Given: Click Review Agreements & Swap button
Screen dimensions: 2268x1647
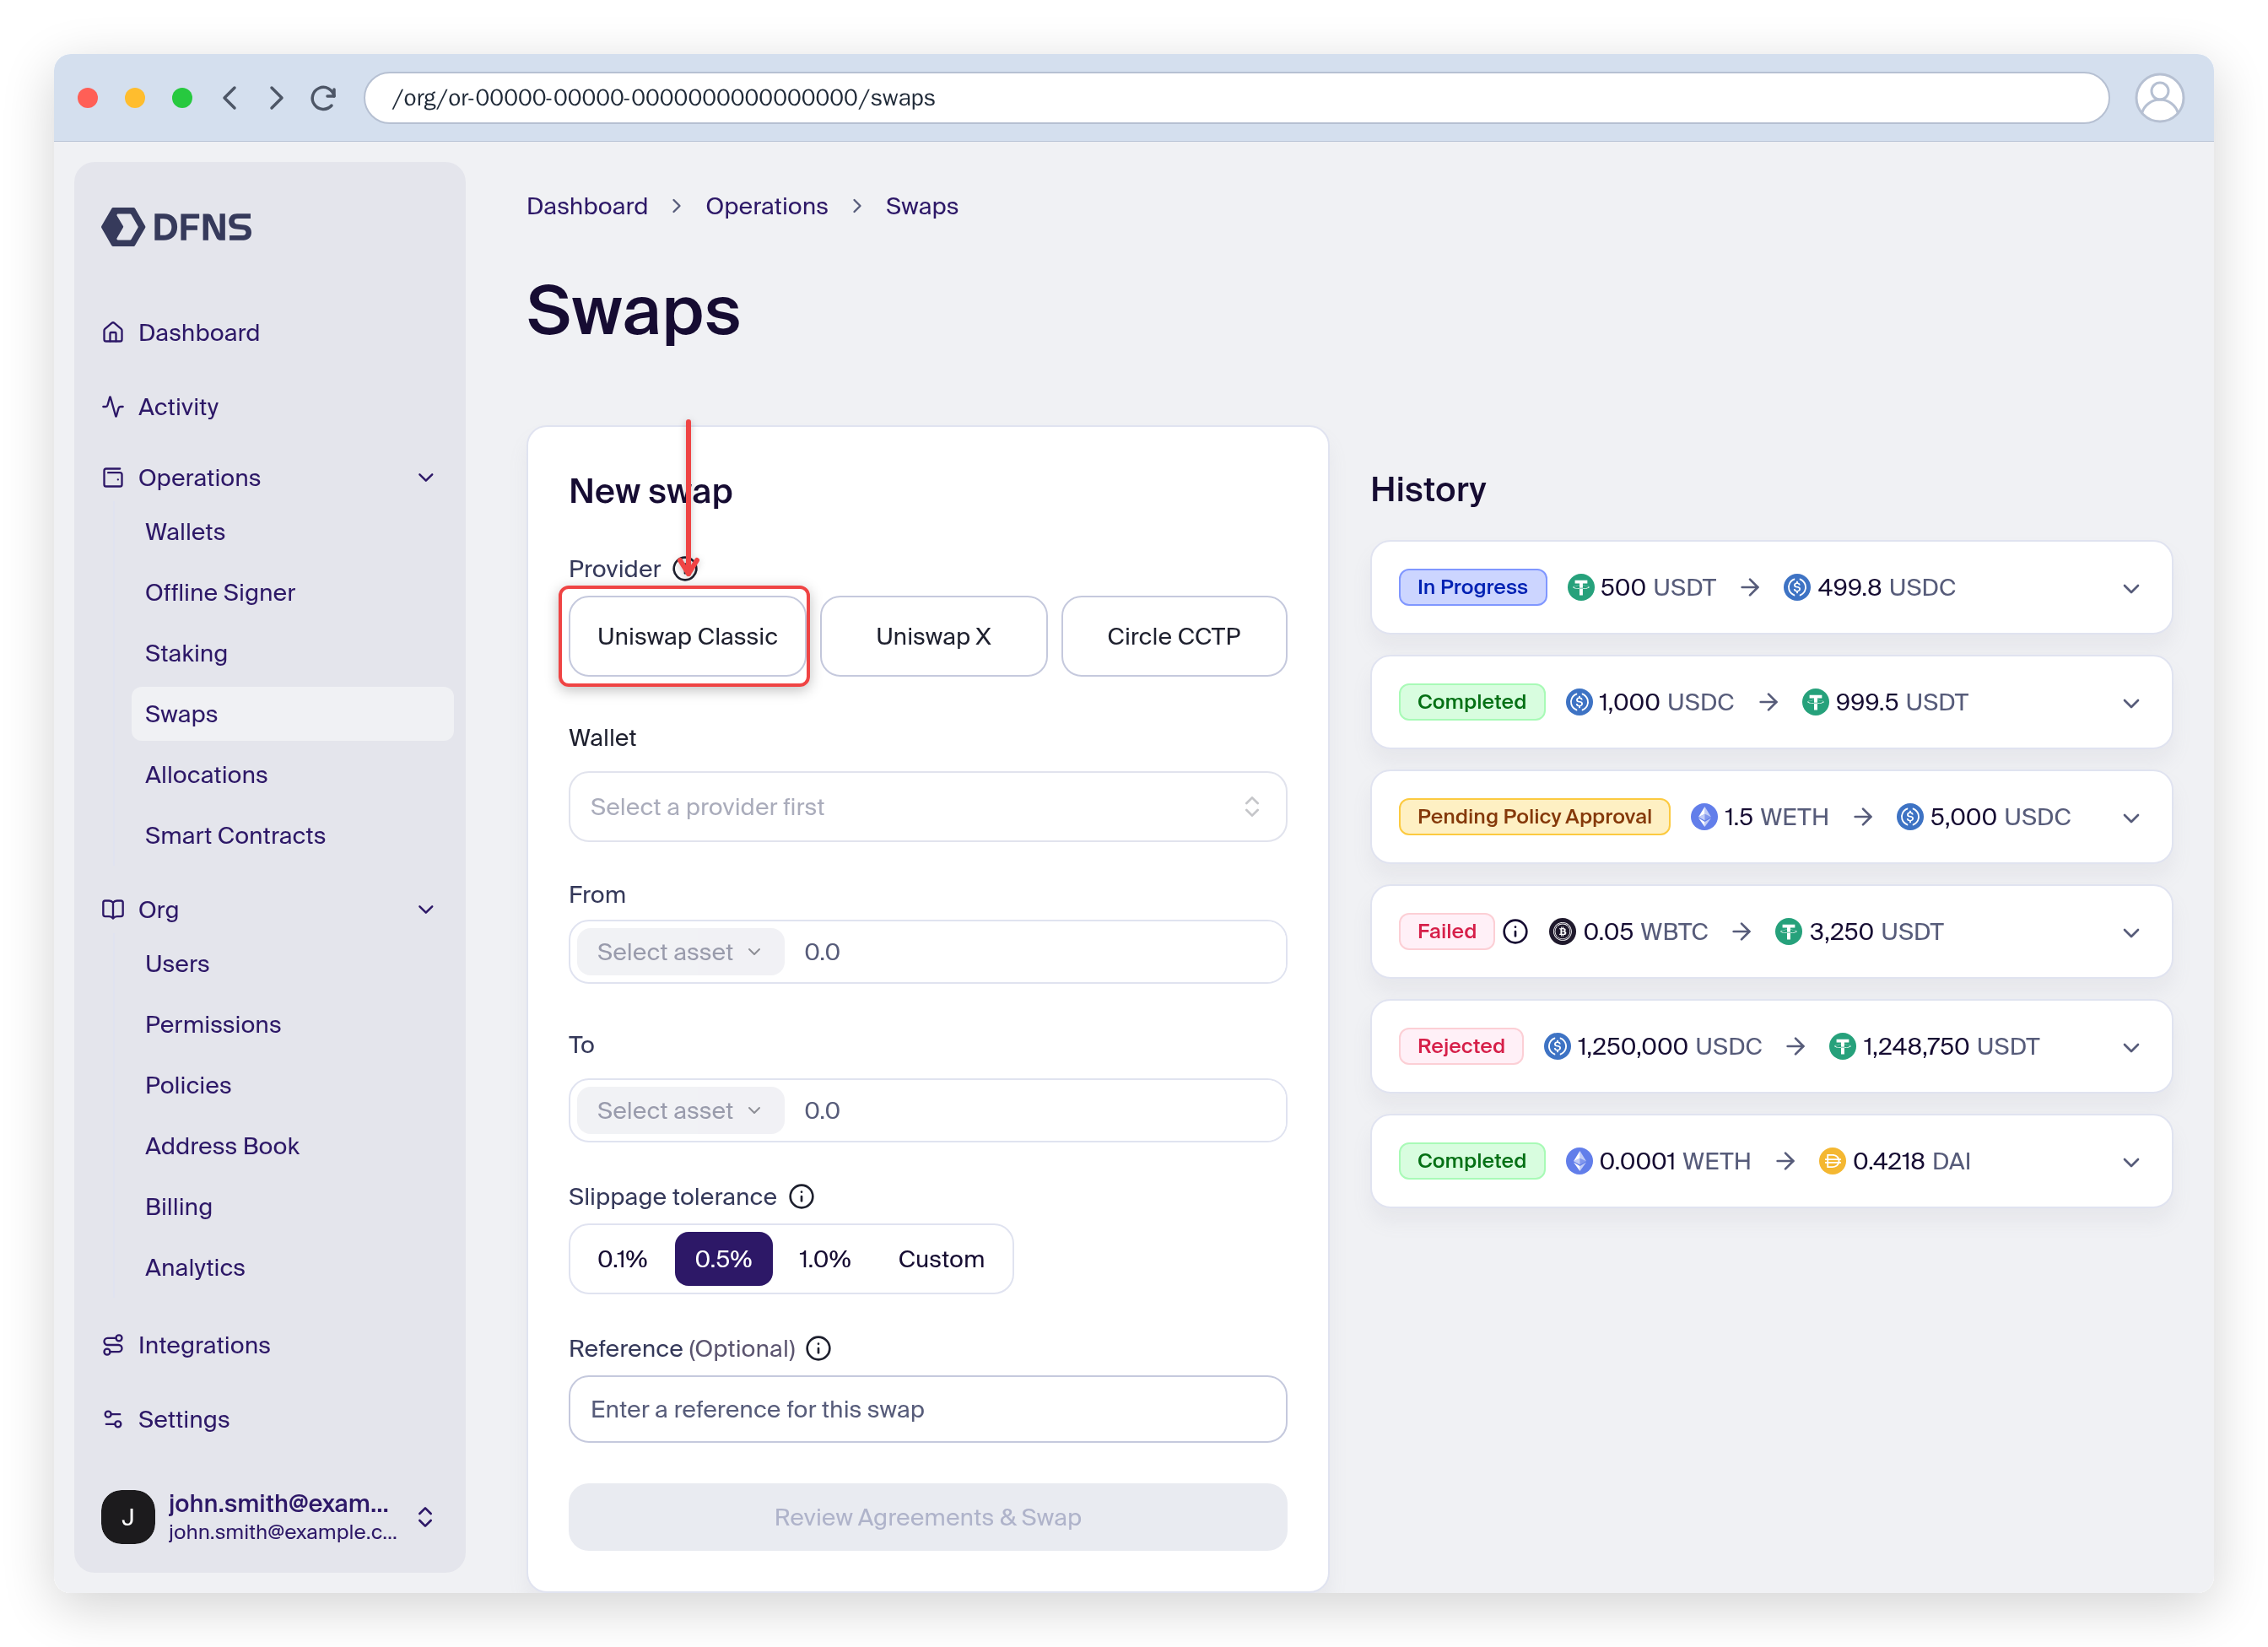Looking at the screenshot, I should (x=927, y=1516).
